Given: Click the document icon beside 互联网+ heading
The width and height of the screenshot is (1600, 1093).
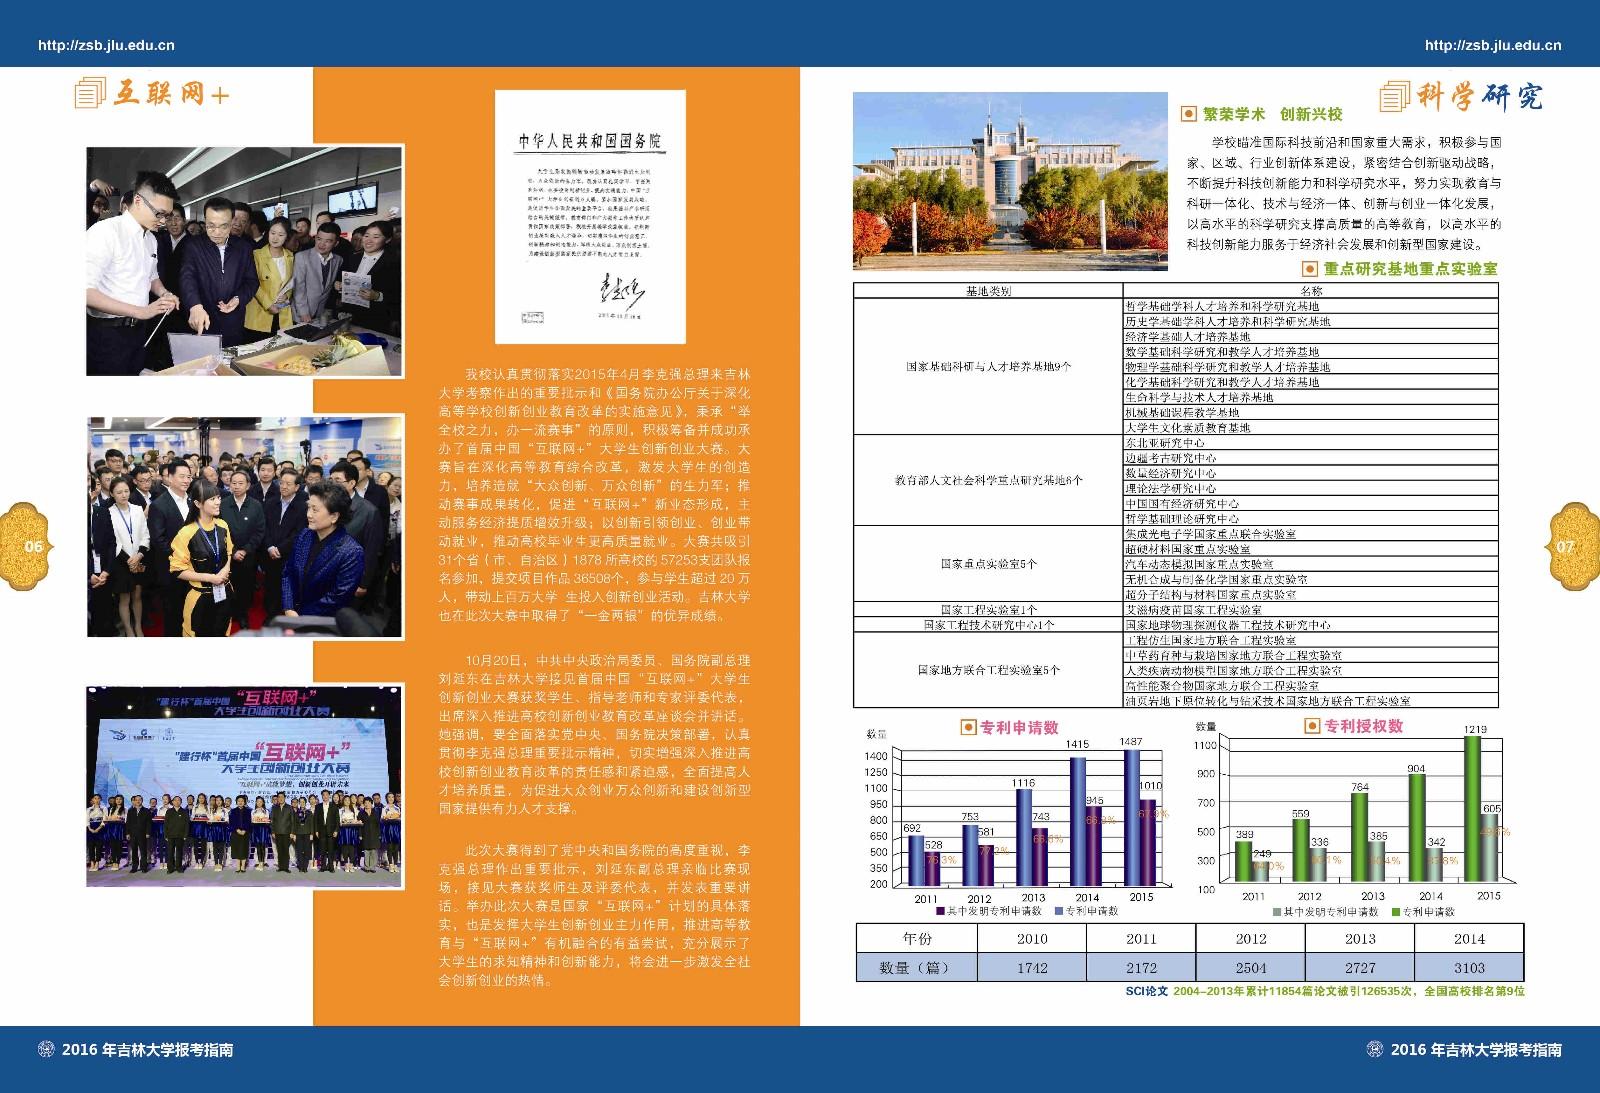Looking at the screenshot, I should coord(89,94).
